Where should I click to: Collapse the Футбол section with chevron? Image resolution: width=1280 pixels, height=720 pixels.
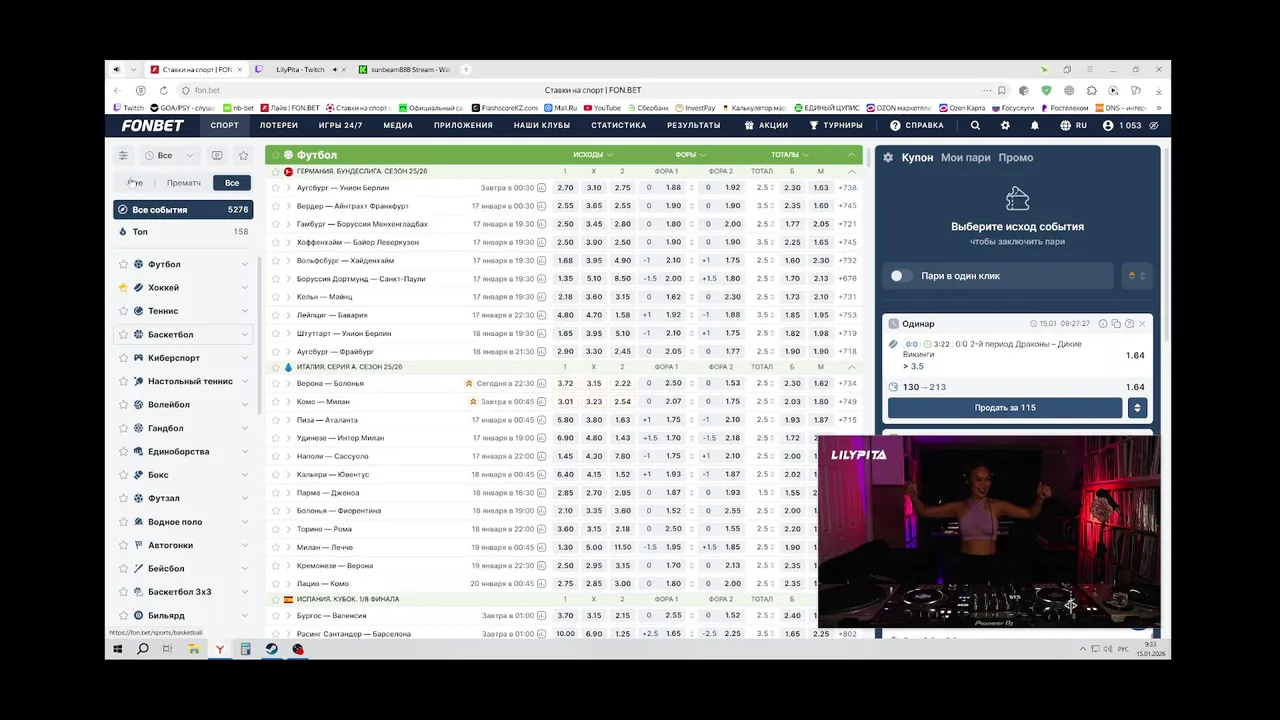[x=852, y=155]
